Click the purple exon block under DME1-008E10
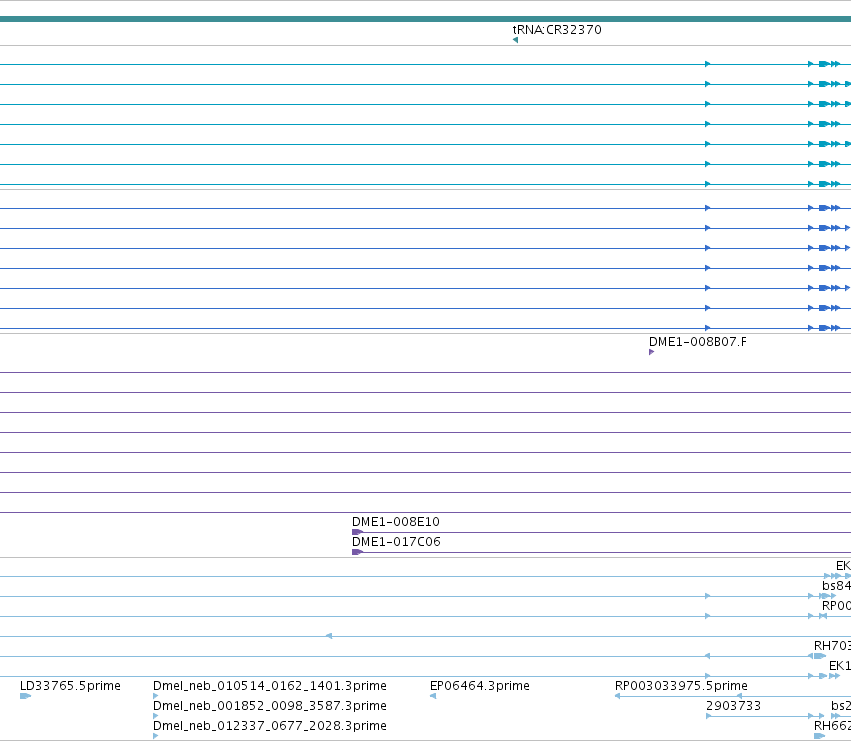The width and height of the screenshot is (851, 741). (x=357, y=532)
